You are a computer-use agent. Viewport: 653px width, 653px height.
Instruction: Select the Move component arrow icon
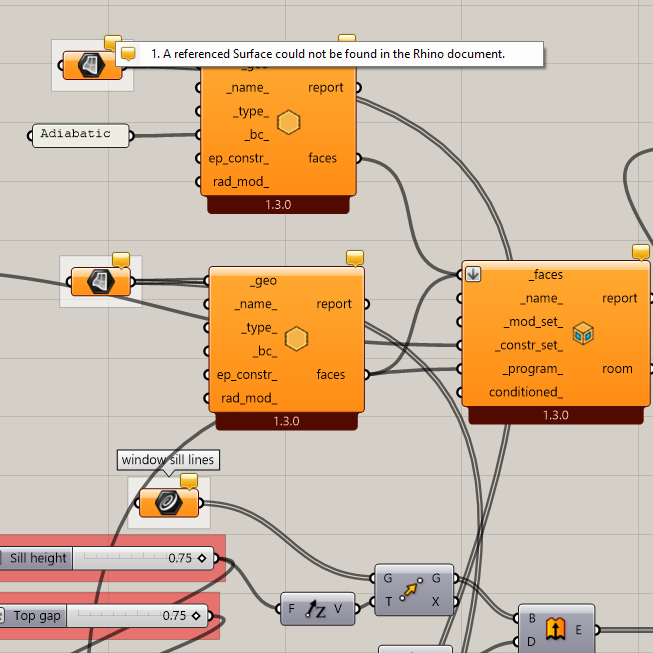click(411, 589)
